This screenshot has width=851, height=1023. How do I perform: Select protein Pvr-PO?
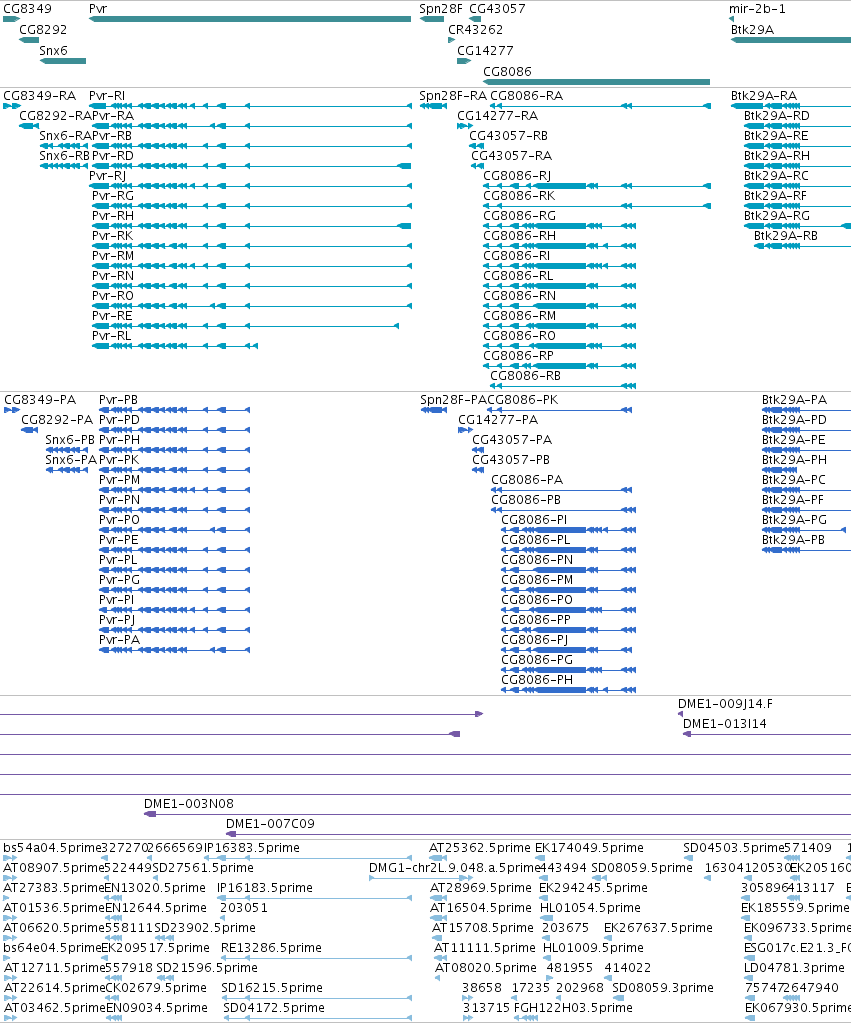pyautogui.click(x=119, y=520)
